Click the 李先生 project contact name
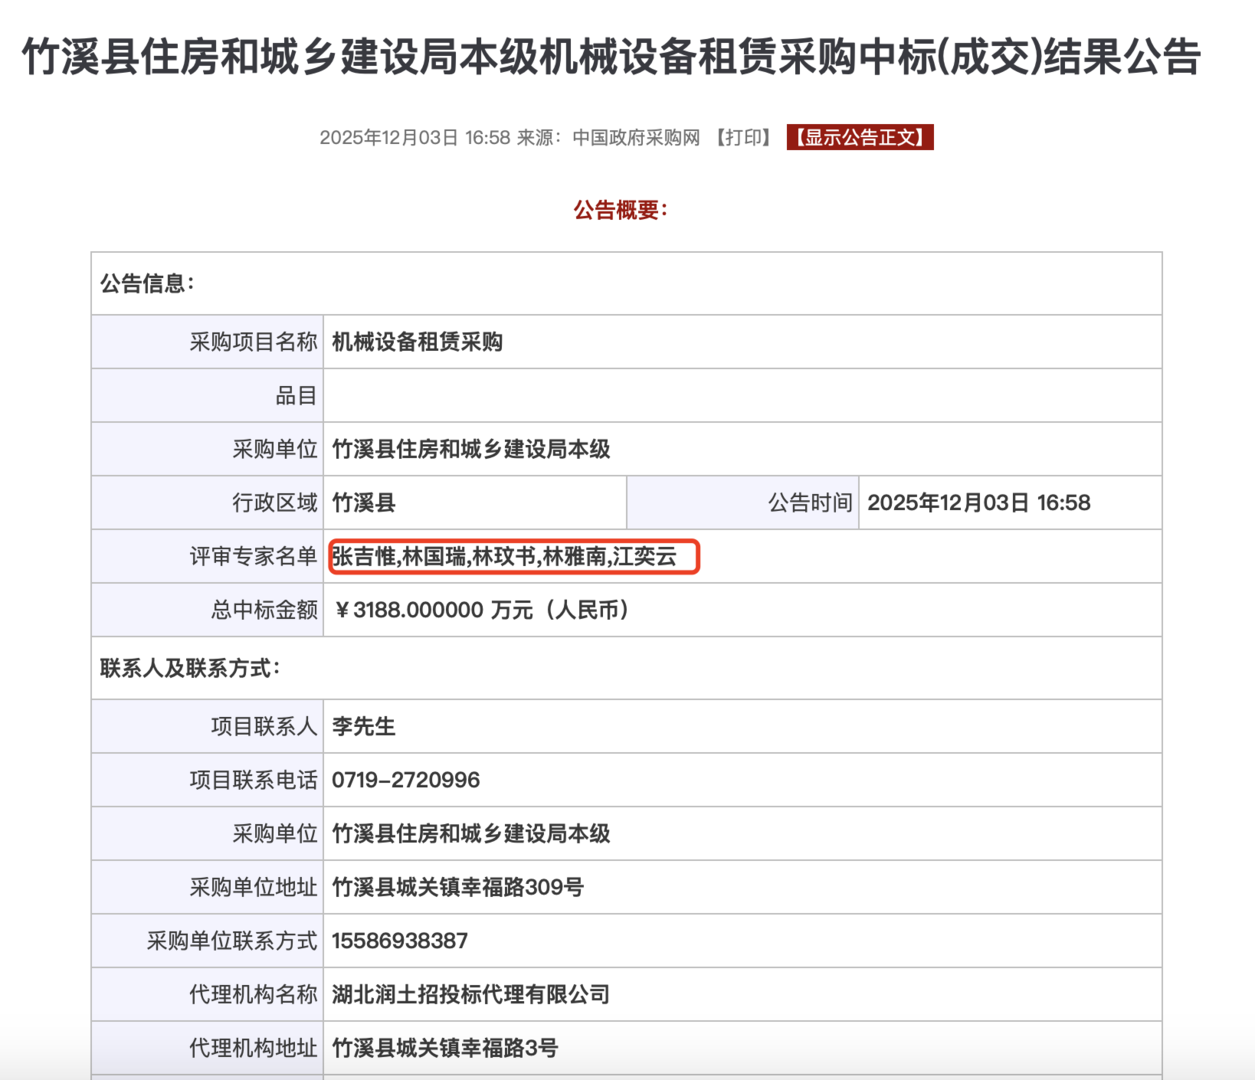Screen dimensions: 1255x1080 (364, 726)
